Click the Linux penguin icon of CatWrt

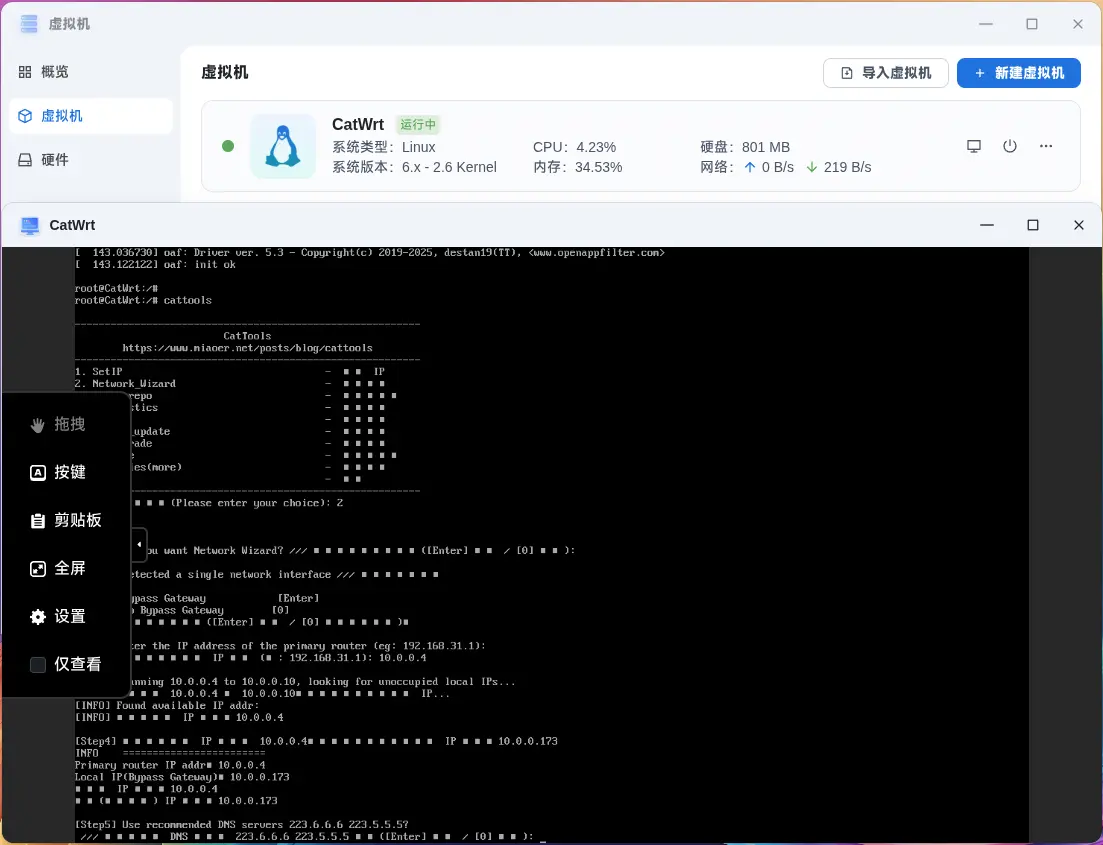click(283, 146)
